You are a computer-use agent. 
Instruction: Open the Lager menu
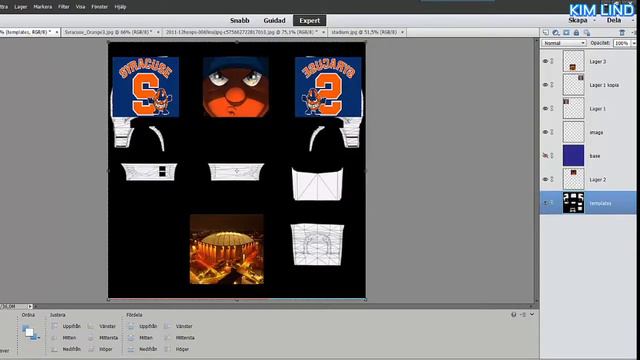[20, 7]
